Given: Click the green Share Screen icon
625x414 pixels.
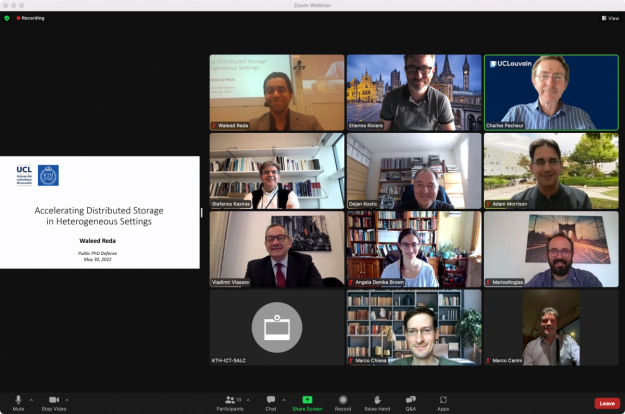Looking at the screenshot, I should (307, 400).
